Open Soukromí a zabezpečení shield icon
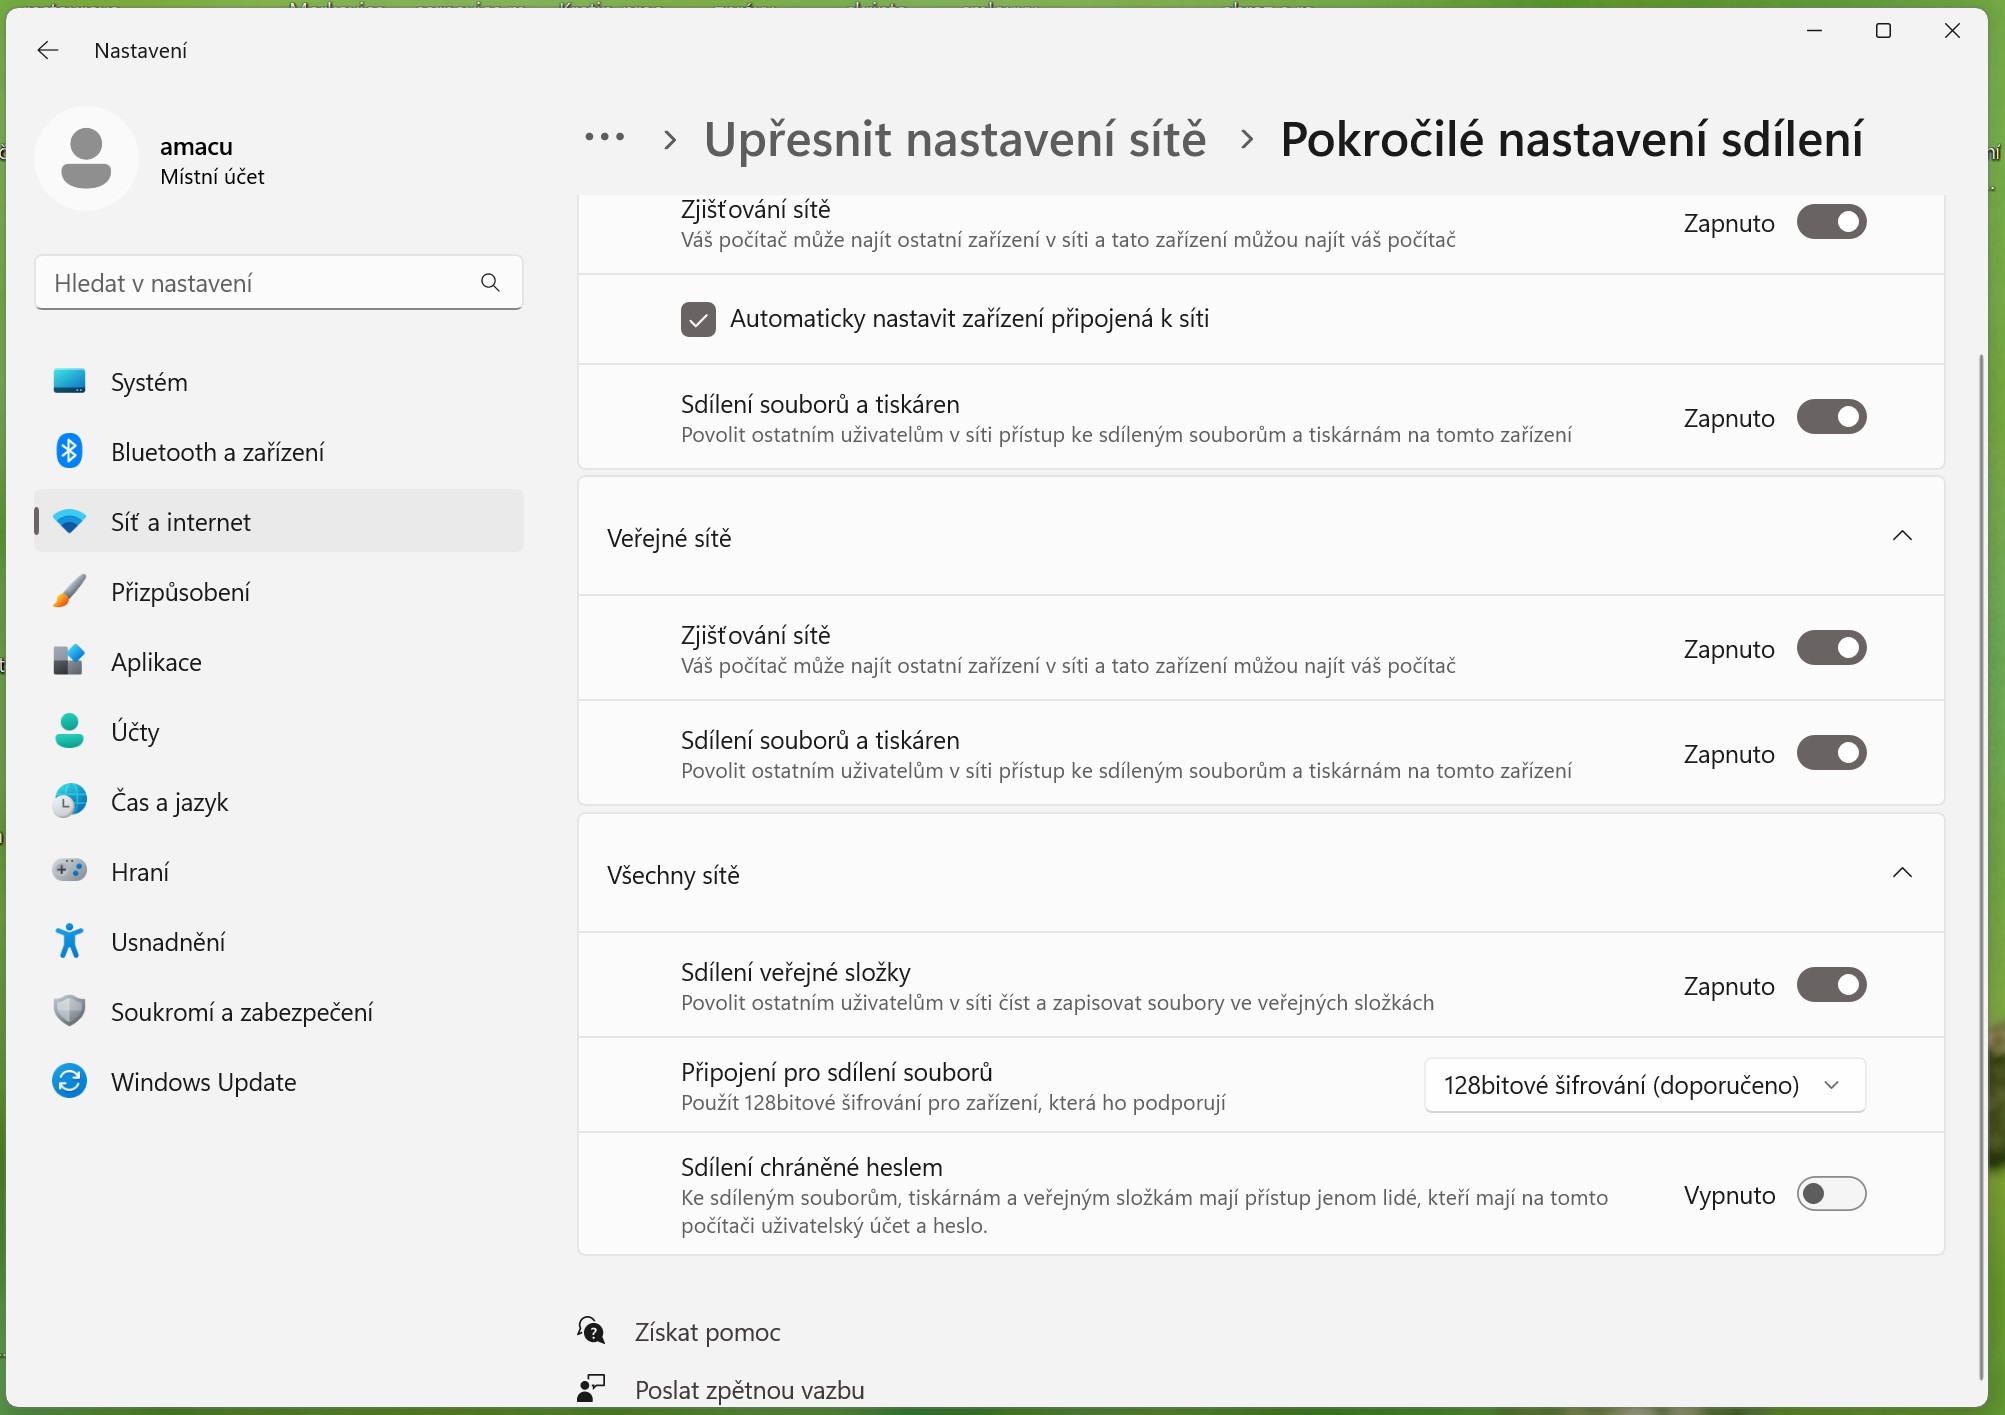The width and height of the screenshot is (2005, 1415). (69, 1012)
